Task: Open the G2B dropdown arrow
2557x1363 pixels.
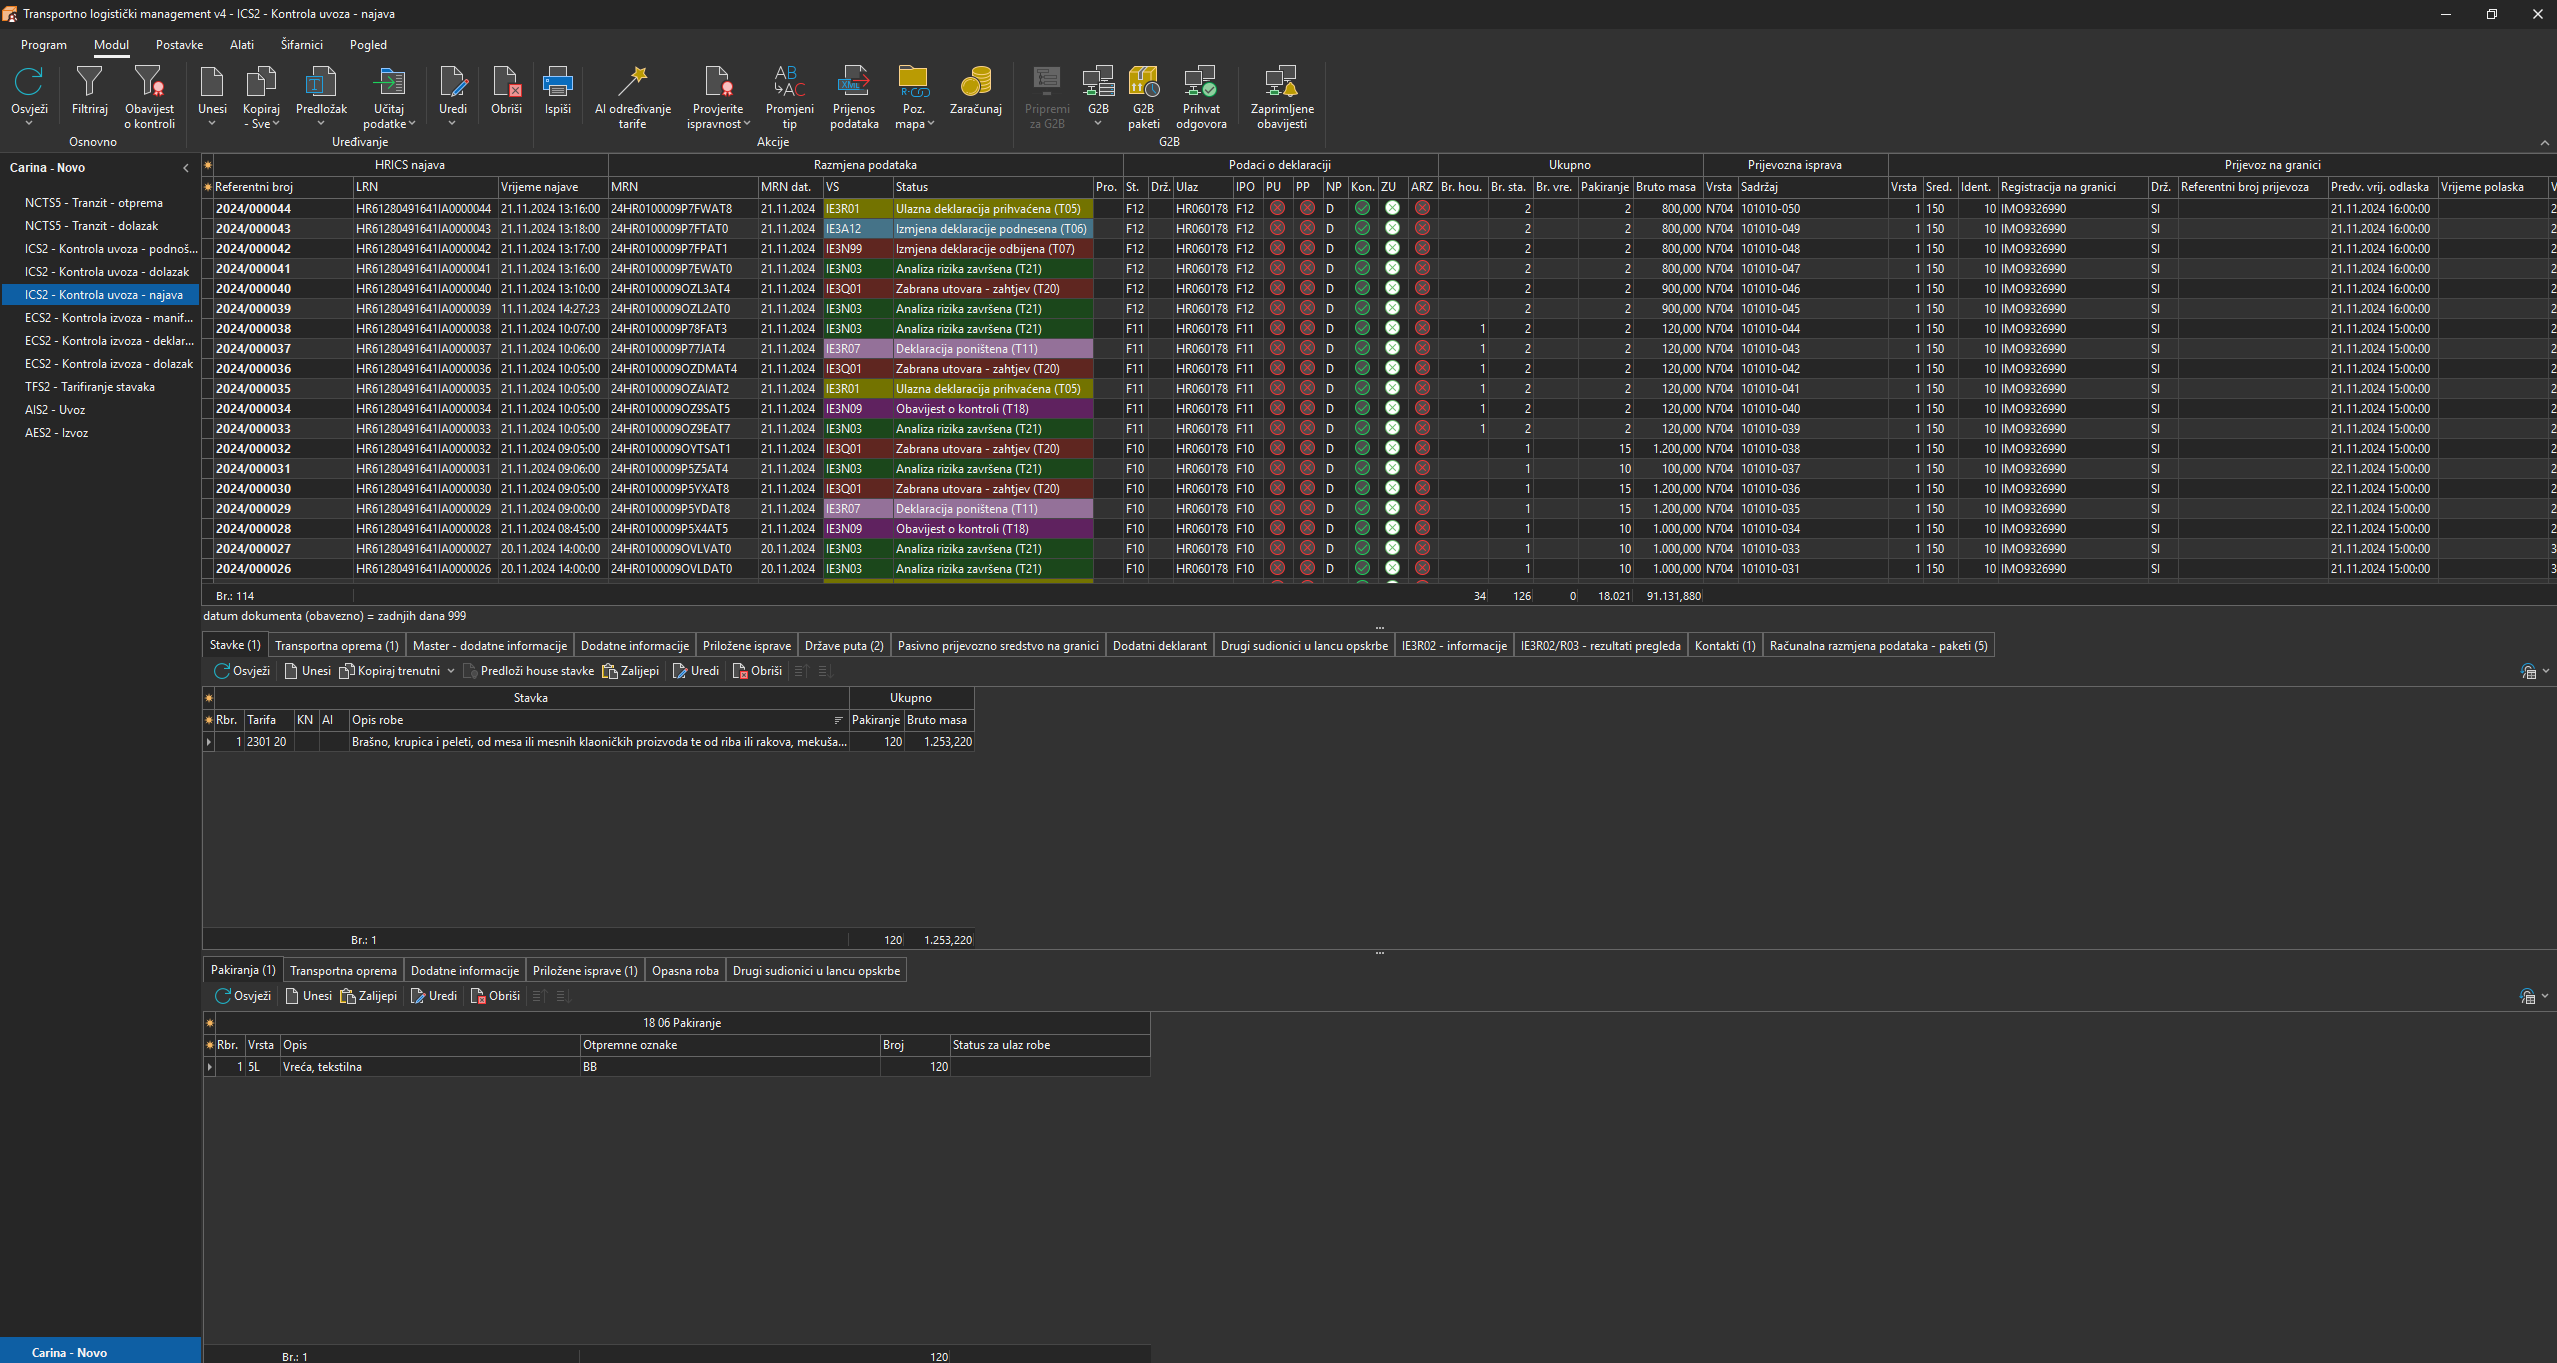Action: pos(1097,123)
